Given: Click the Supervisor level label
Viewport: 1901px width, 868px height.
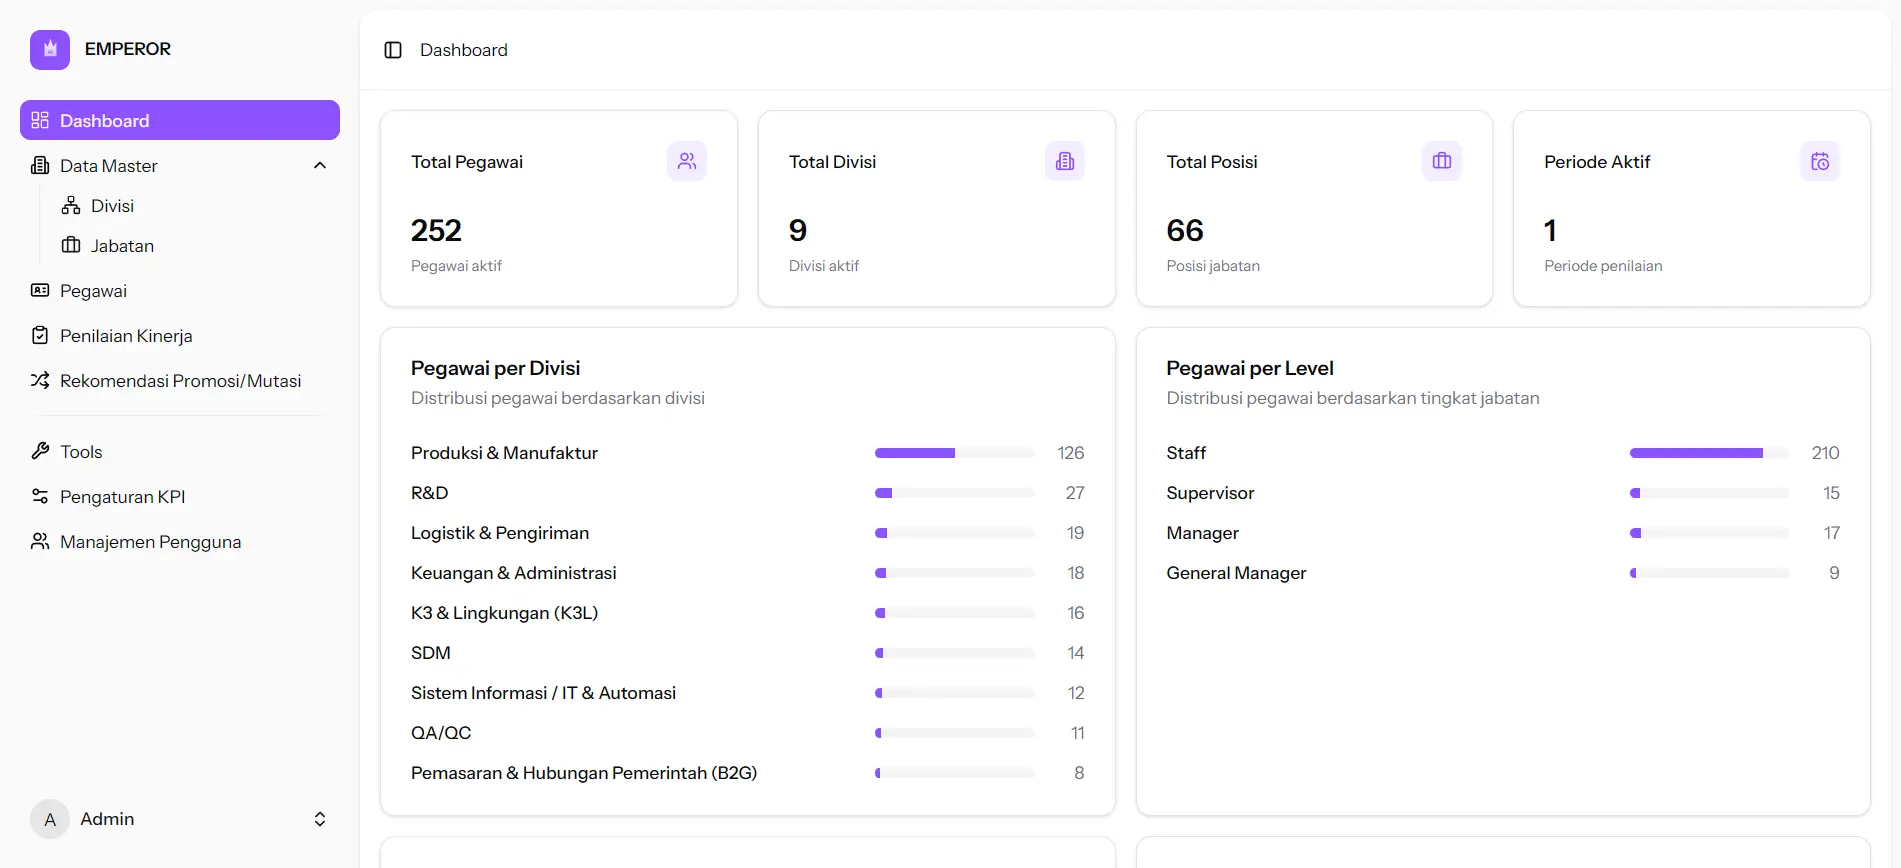Looking at the screenshot, I should click(x=1210, y=493).
